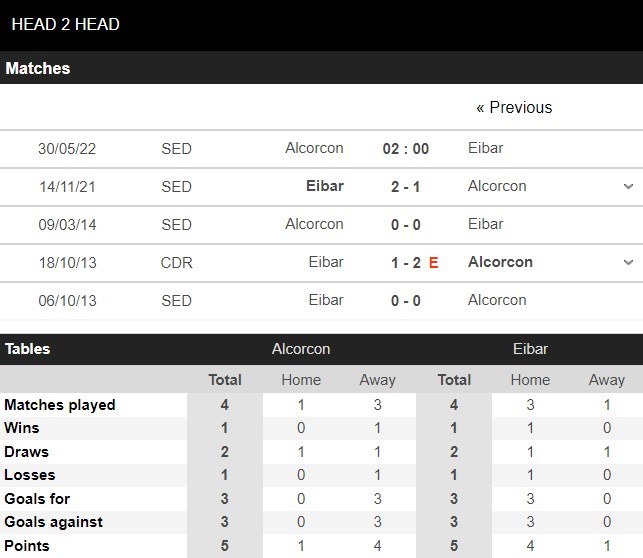
Task: Select the 09/03/14 match 0 - 0 score
Action: [405, 224]
